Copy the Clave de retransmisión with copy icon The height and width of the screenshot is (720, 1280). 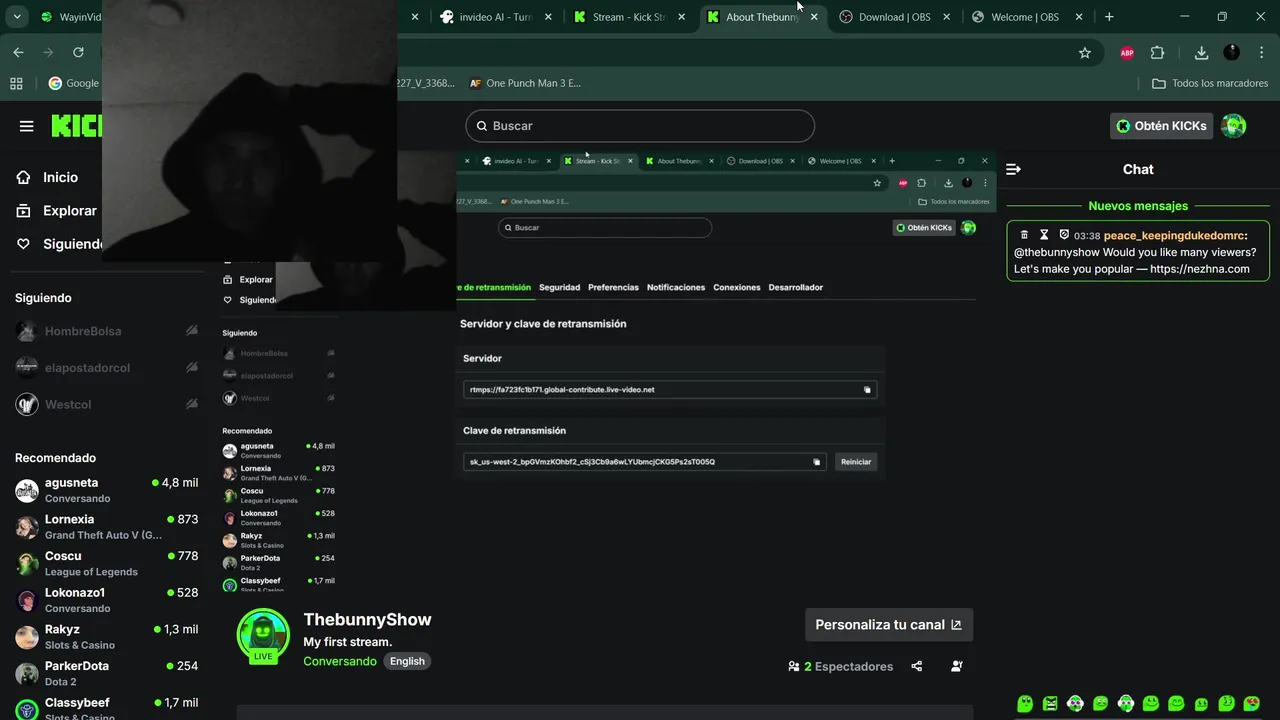click(x=816, y=462)
